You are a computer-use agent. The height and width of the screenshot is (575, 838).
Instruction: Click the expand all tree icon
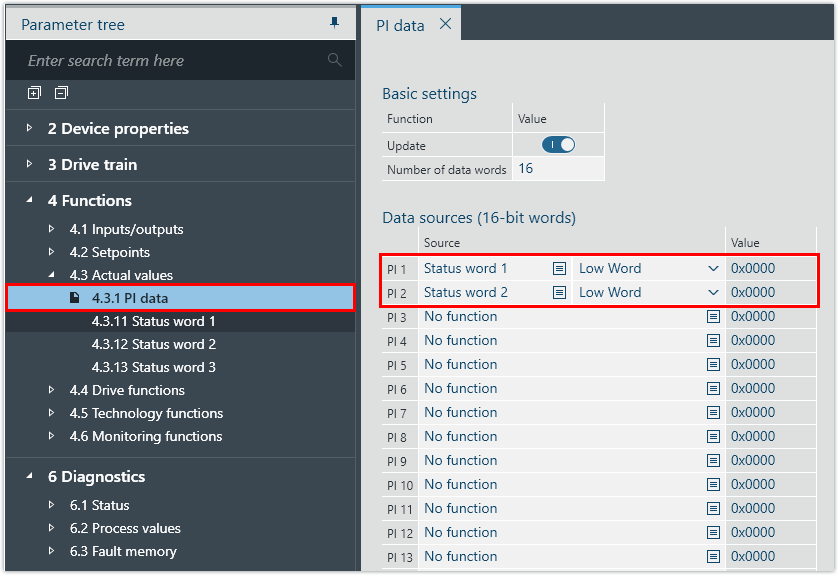pos(34,93)
